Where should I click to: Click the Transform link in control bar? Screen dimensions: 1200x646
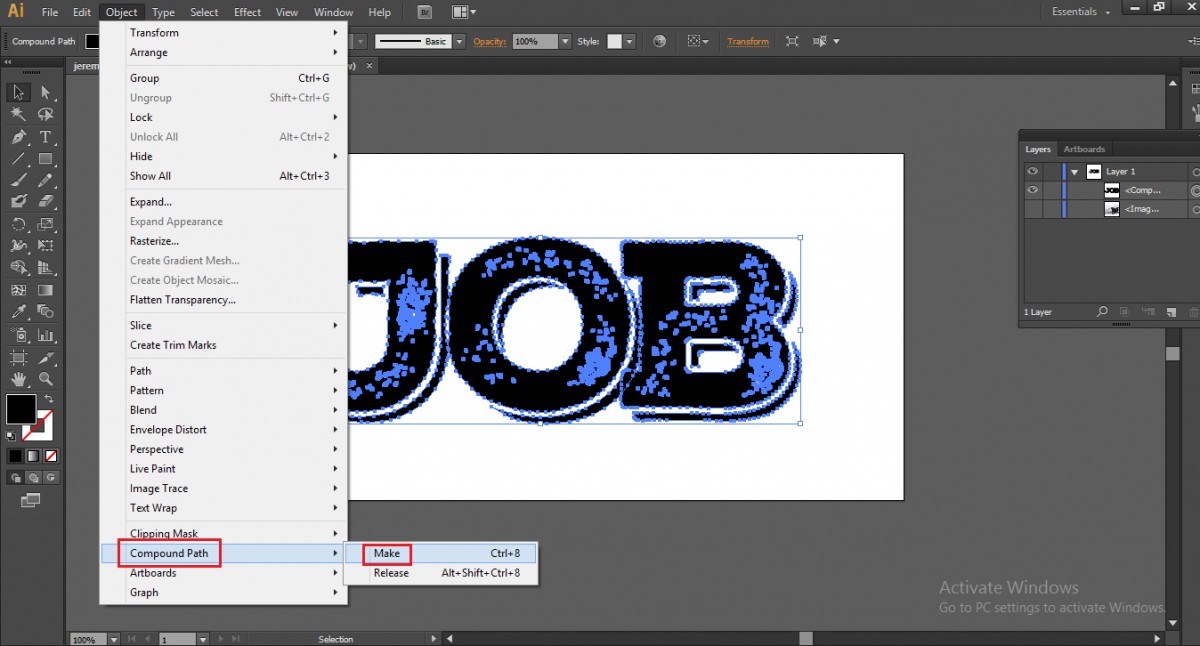pos(748,41)
